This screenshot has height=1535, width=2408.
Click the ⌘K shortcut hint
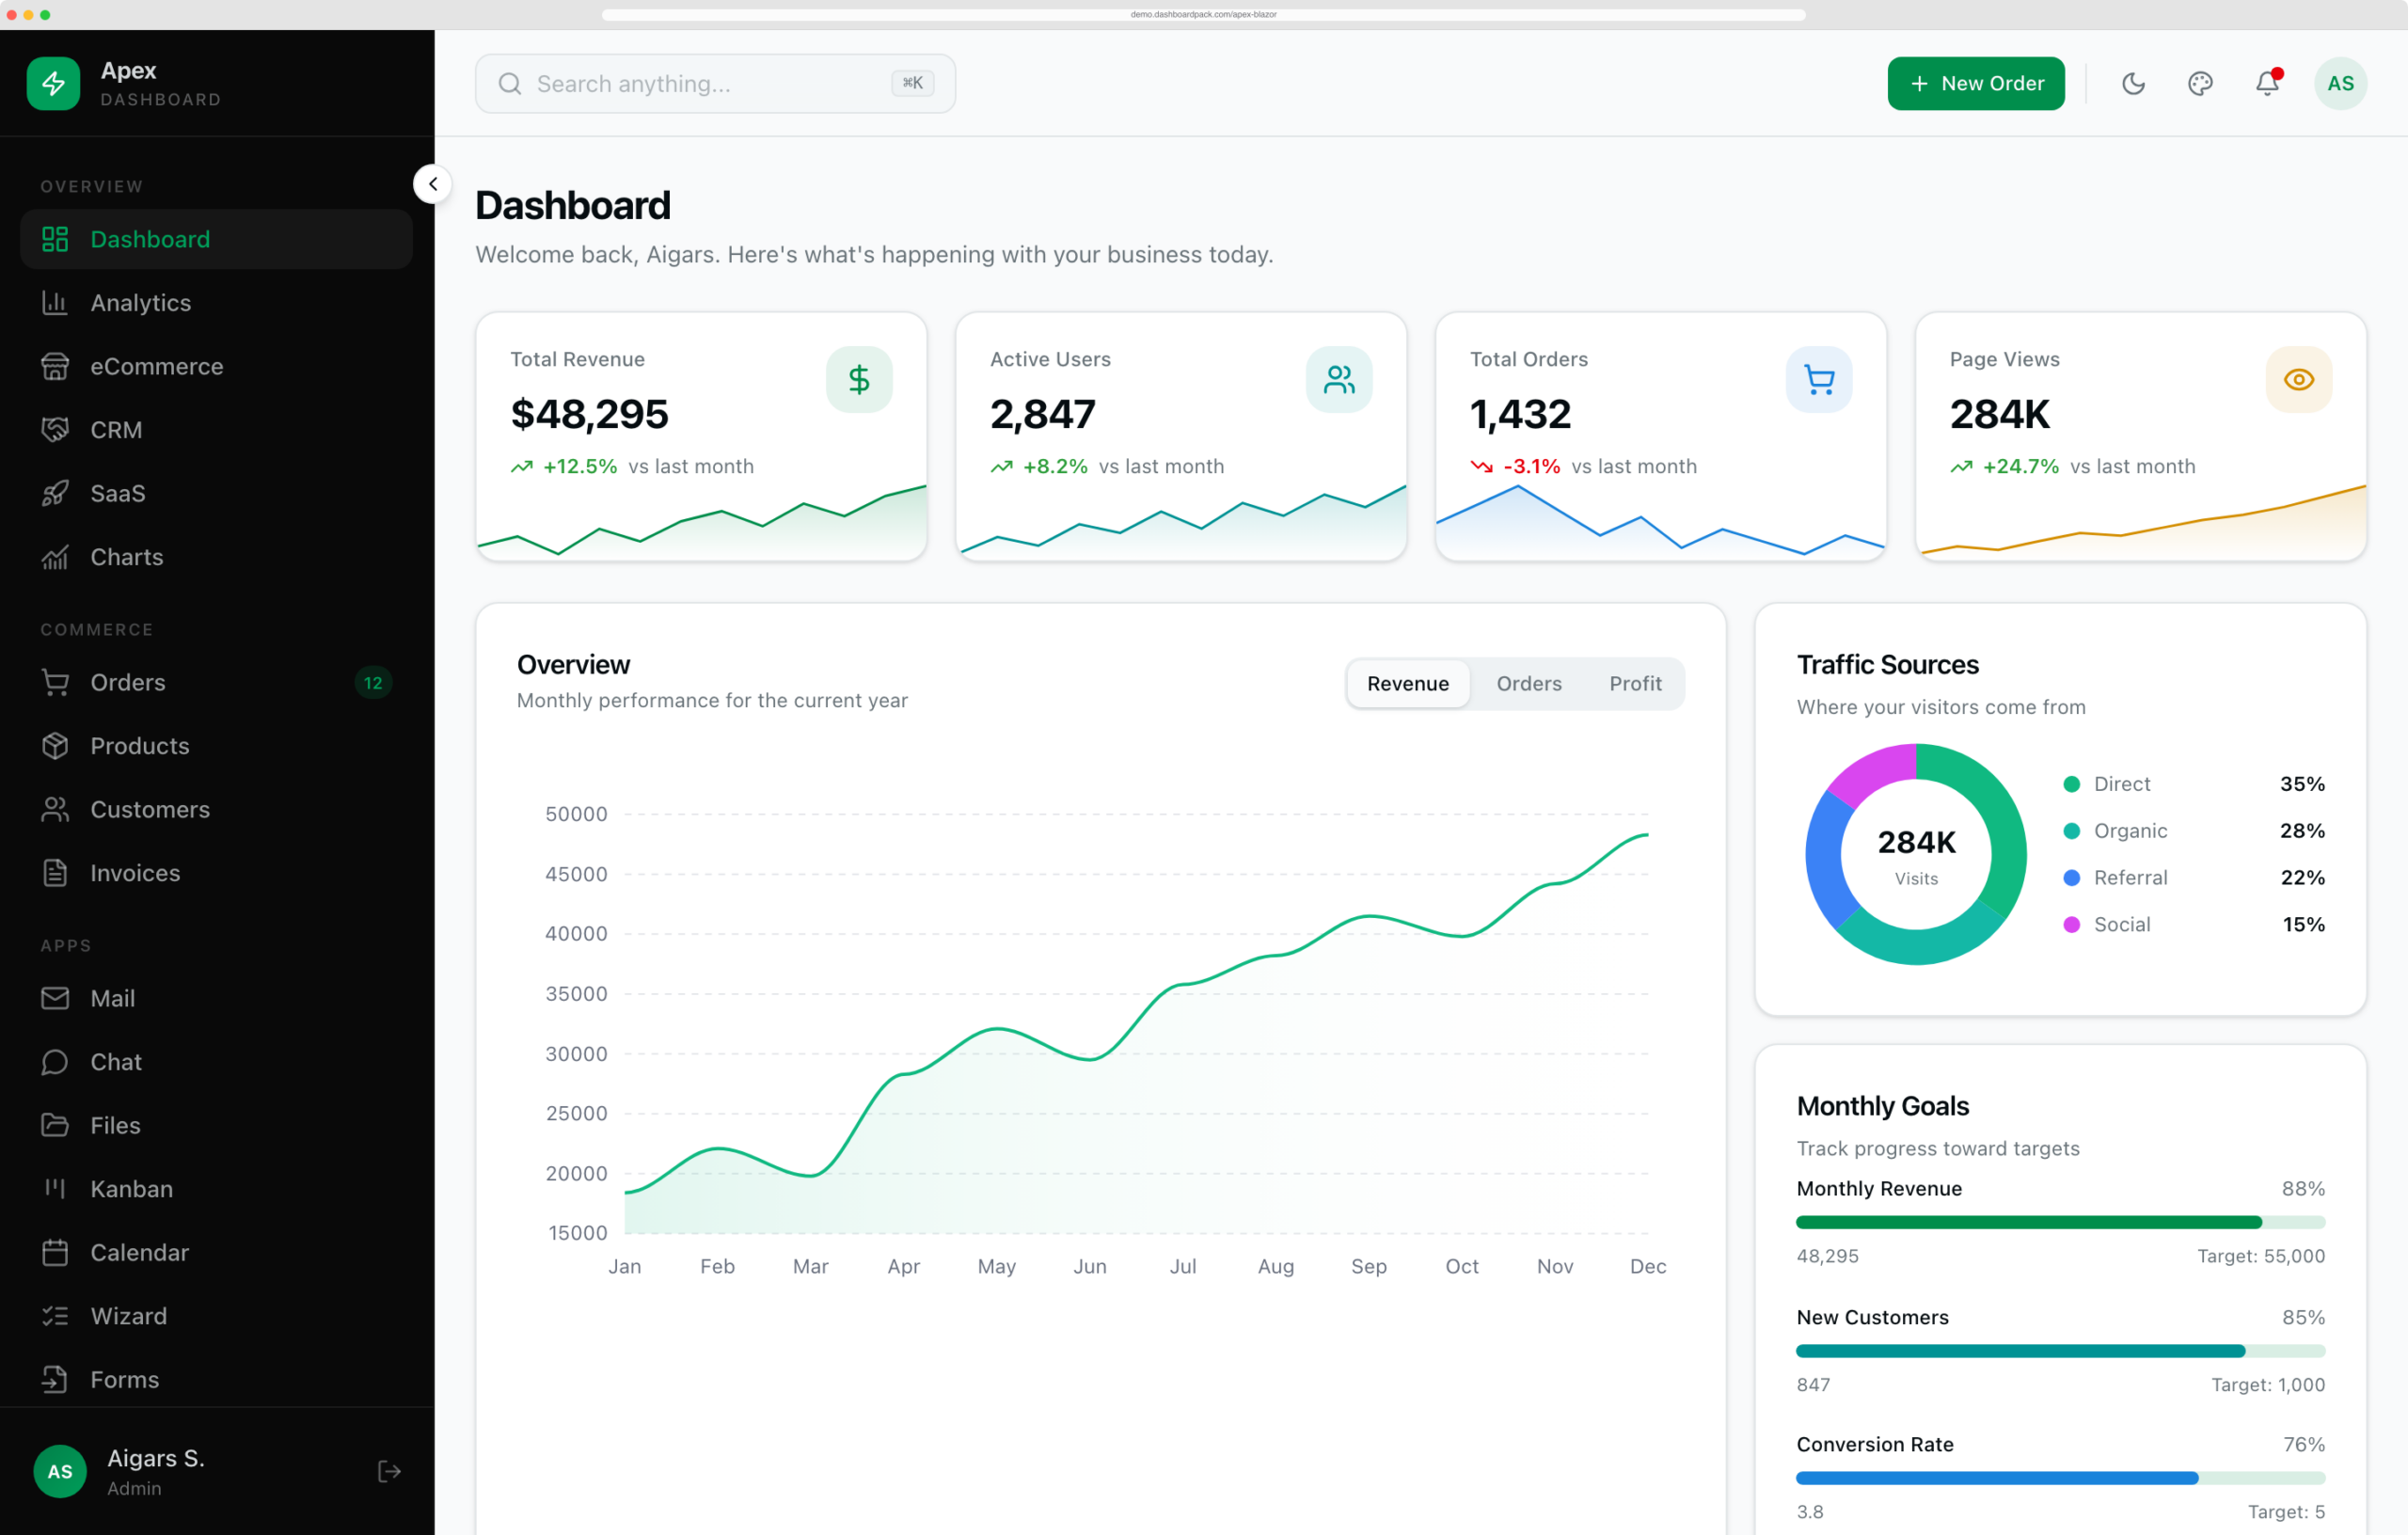click(x=912, y=83)
